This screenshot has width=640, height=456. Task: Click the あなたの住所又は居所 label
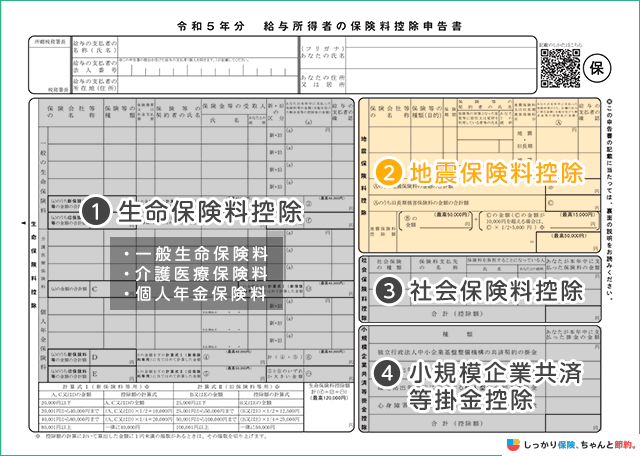point(322,81)
